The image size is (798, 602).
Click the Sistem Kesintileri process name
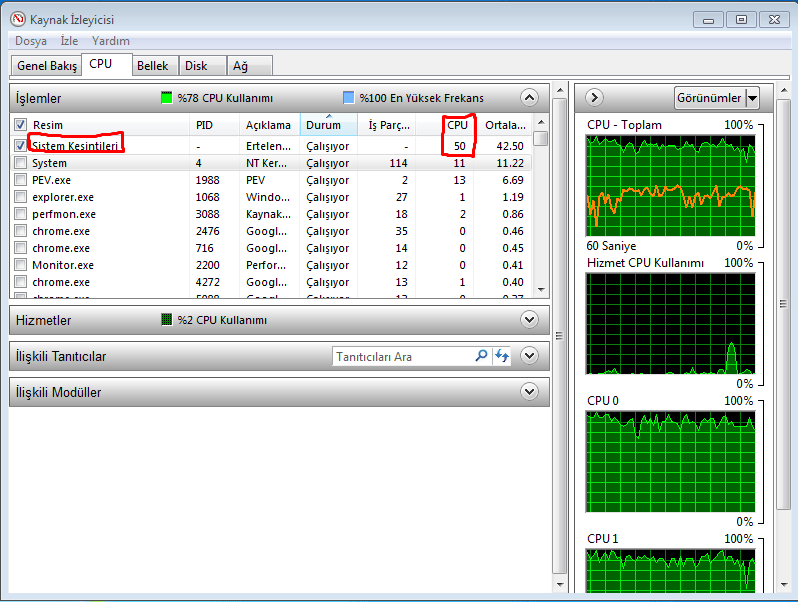tap(75, 146)
